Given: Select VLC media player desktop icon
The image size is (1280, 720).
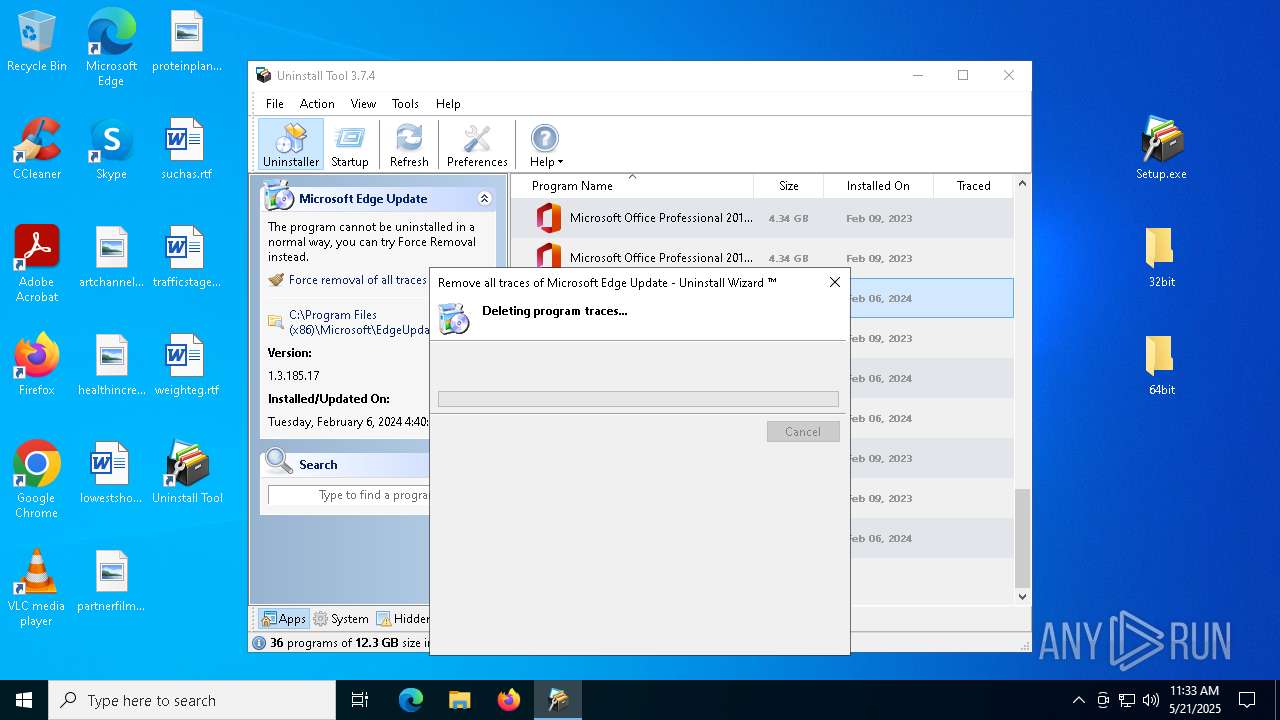Looking at the screenshot, I should tap(37, 587).
